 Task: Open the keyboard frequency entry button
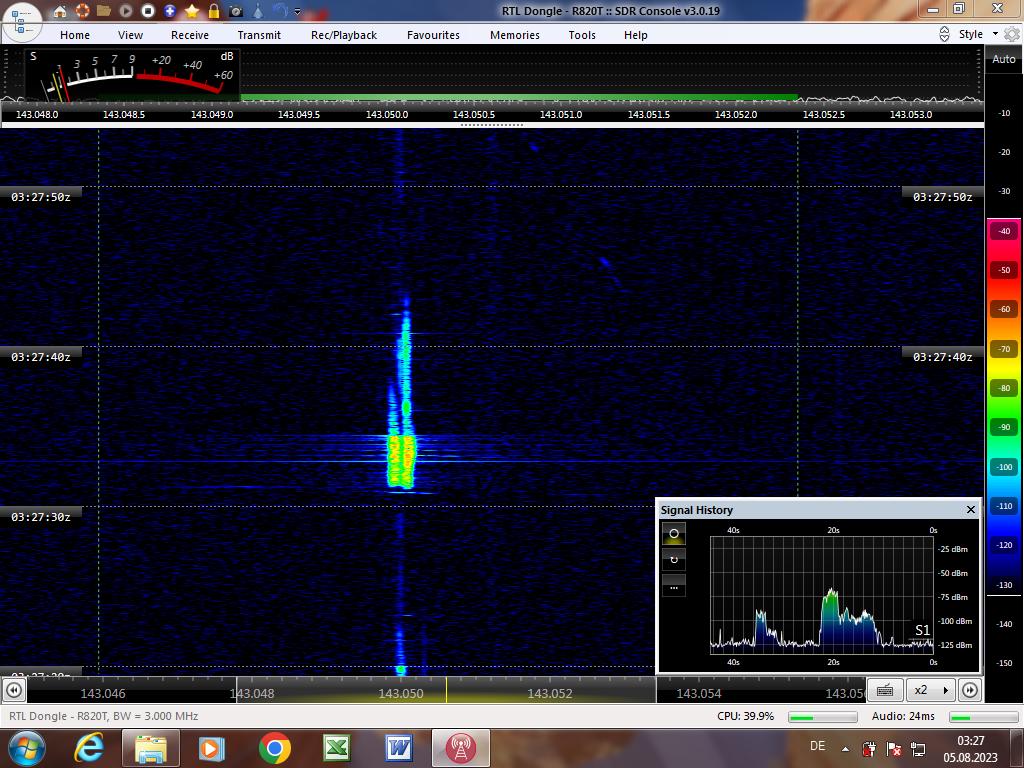pyautogui.click(x=885, y=690)
